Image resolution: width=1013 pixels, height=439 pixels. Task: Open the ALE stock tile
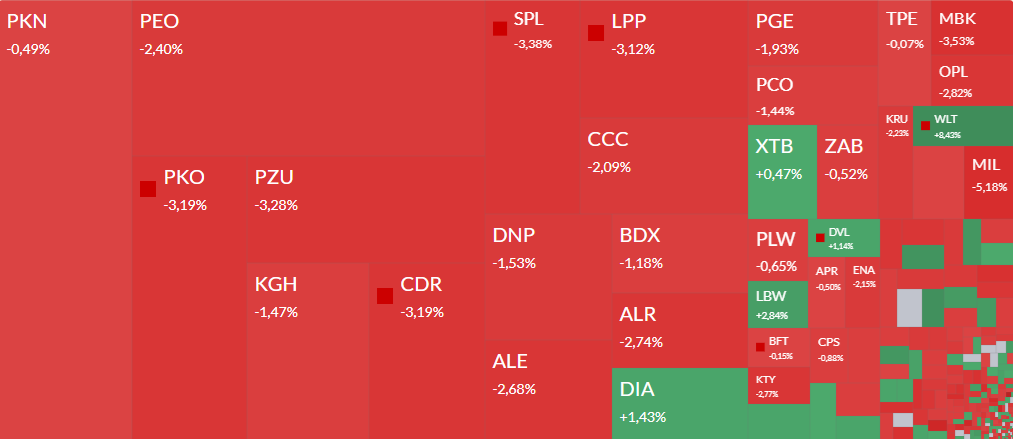pos(547,390)
